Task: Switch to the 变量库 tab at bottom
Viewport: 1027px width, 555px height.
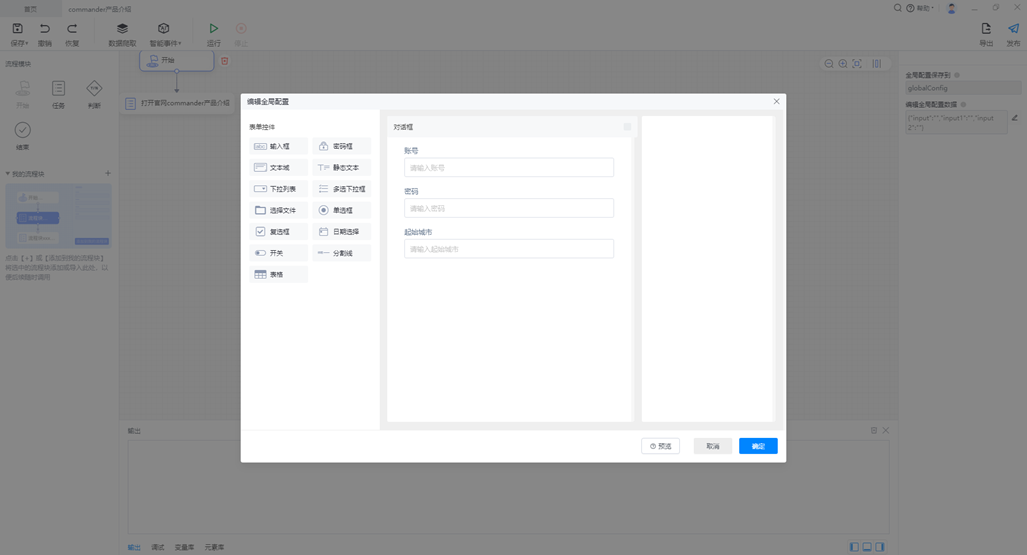Action: [184, 547]
